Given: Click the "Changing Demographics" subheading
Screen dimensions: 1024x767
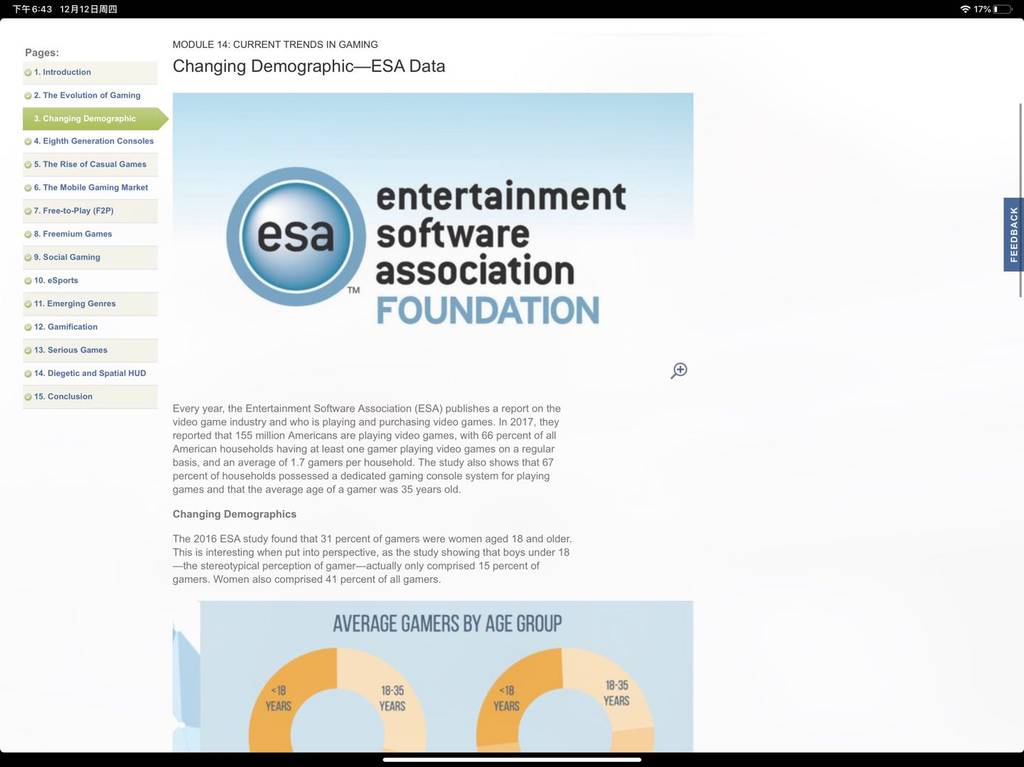Looking at the screenshot, I should pos(234,514).
